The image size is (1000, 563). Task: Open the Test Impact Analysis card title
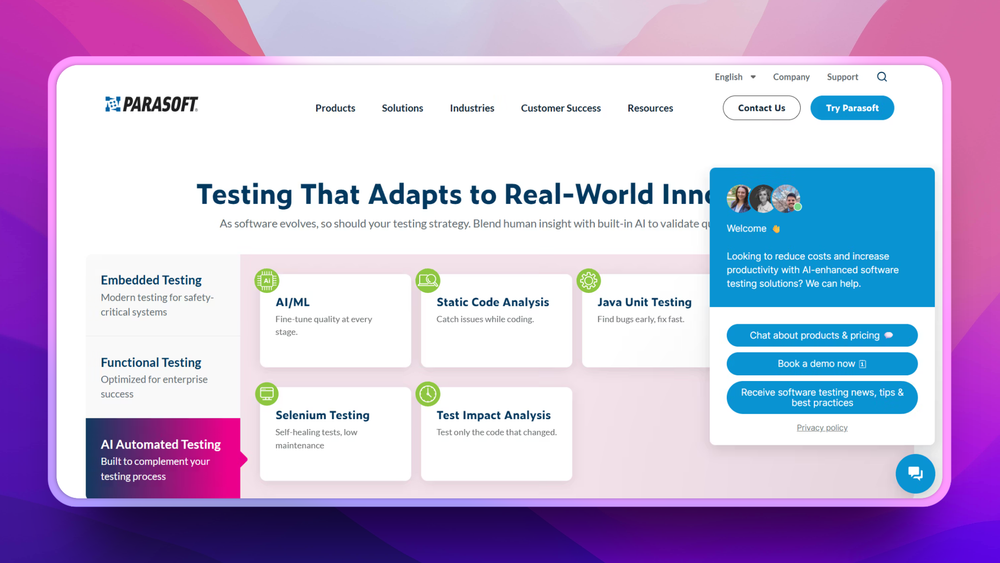(x=493, y=415)
